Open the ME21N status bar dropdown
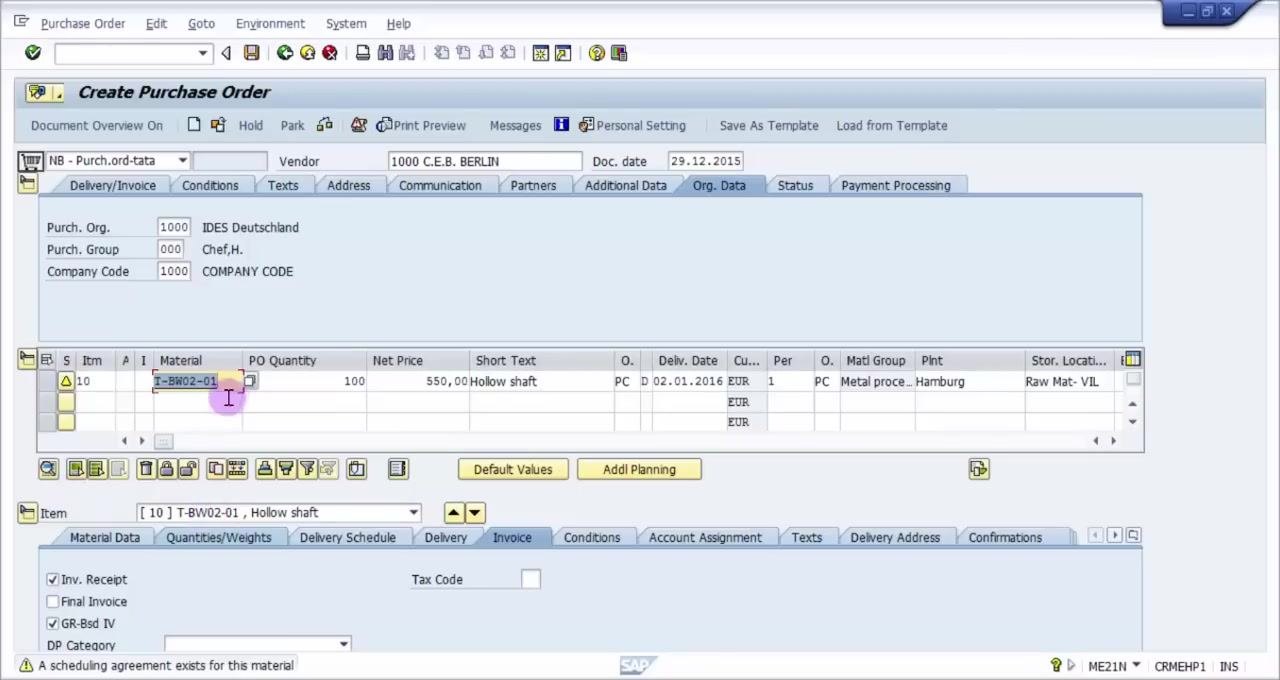The height and width of the screenshot is (680, 1280). point(1136,666)
